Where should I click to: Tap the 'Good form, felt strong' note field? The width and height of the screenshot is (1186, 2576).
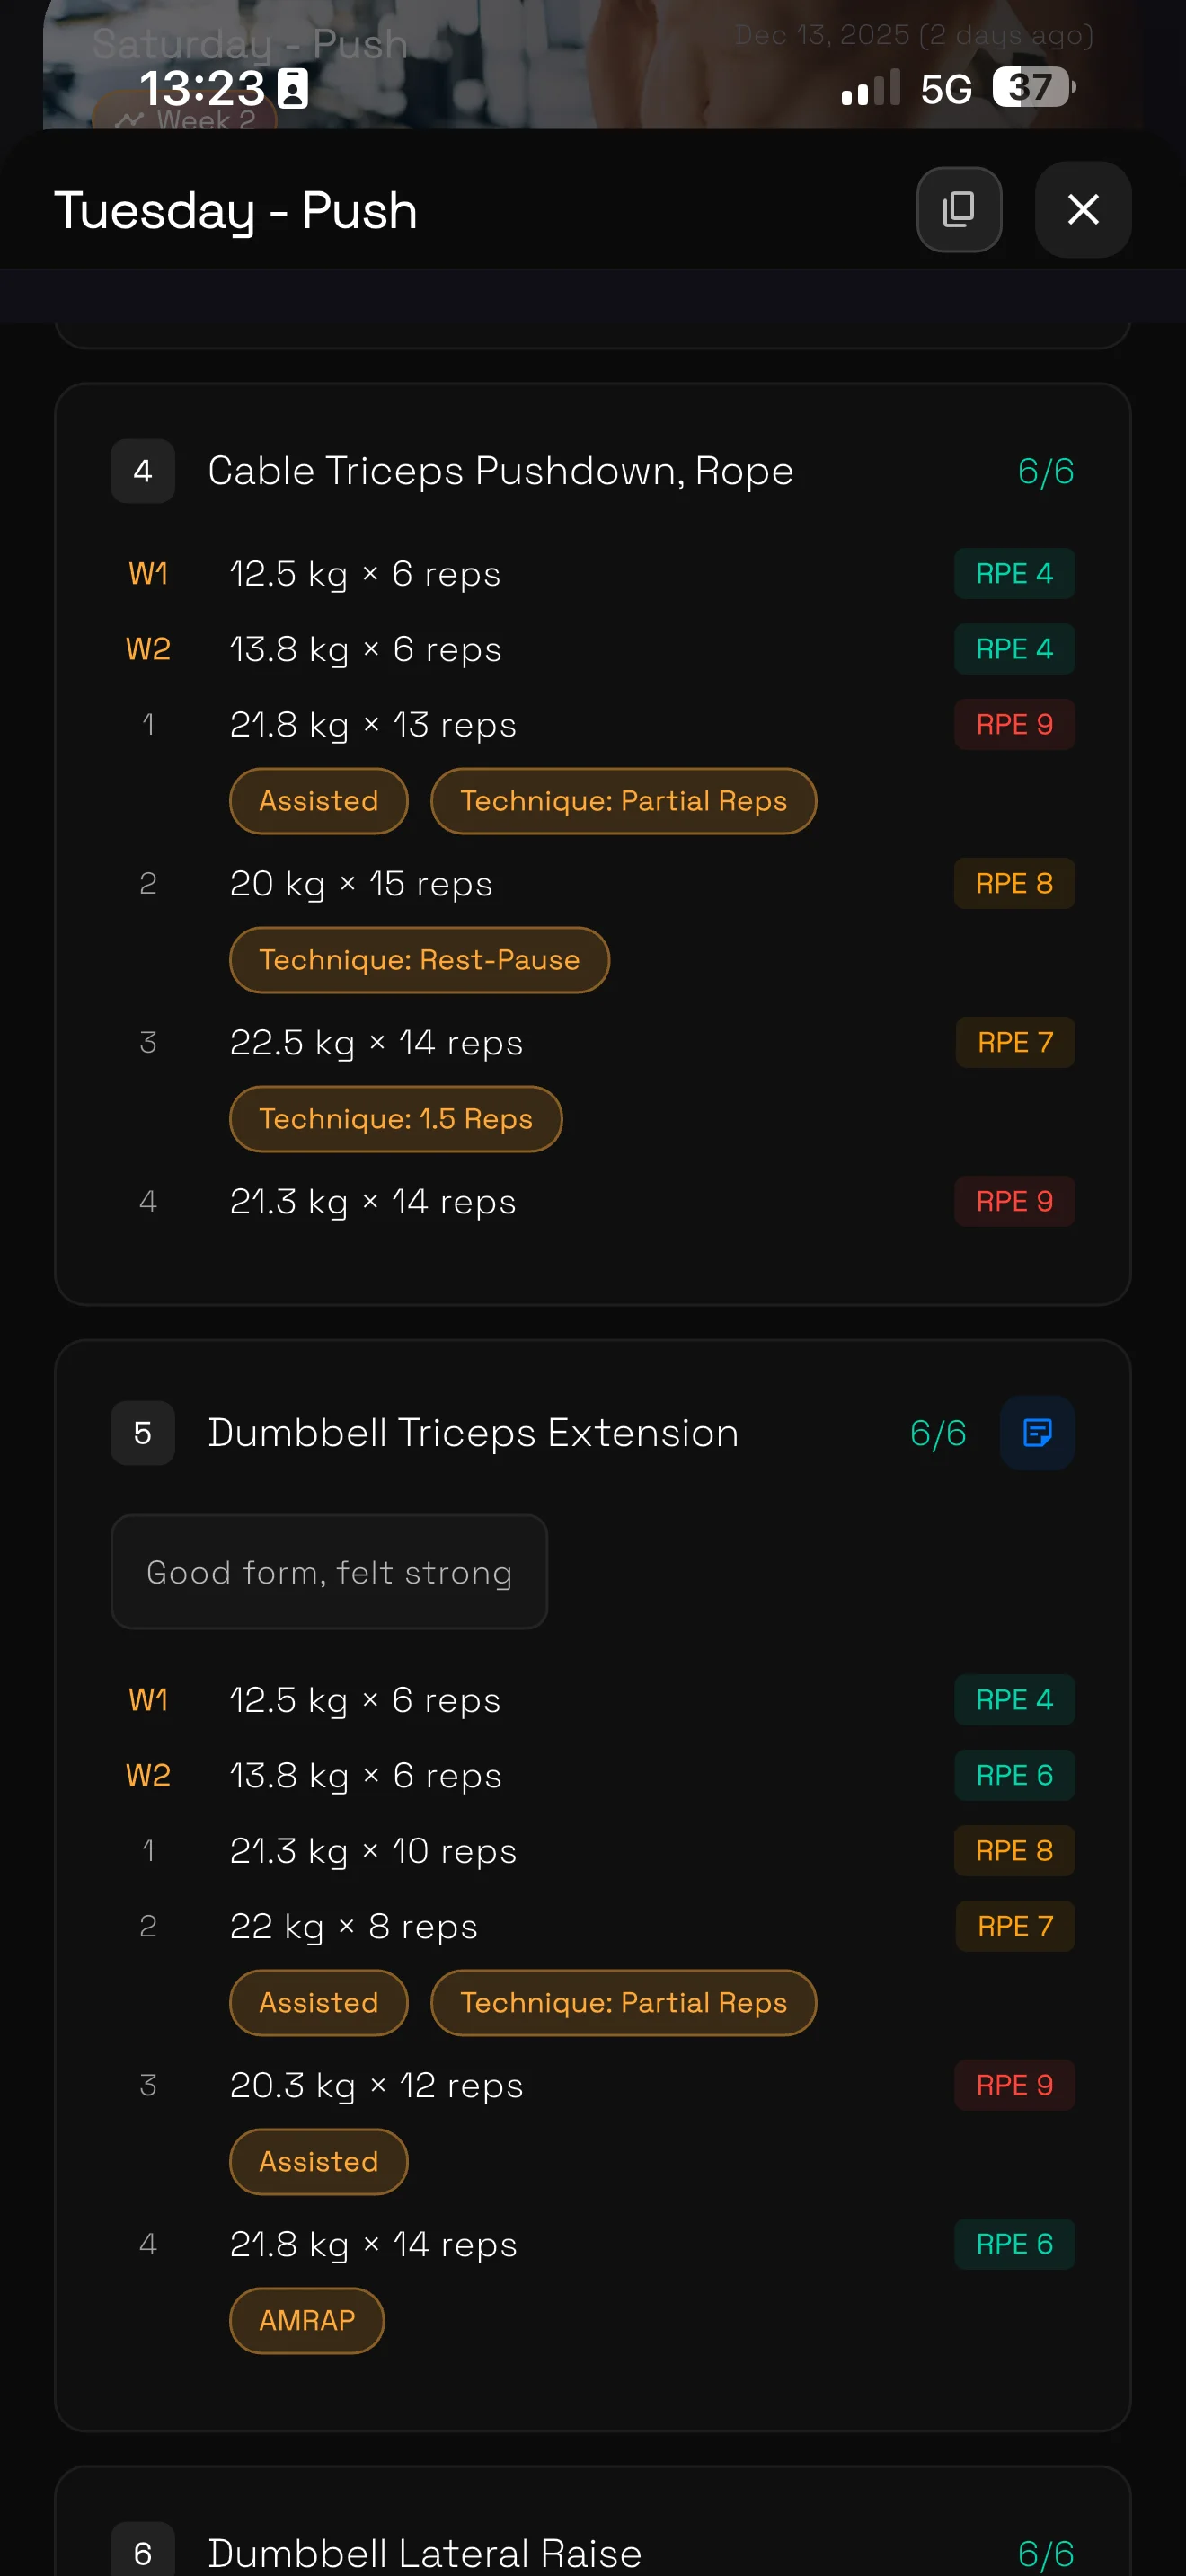coord(329,1571)
